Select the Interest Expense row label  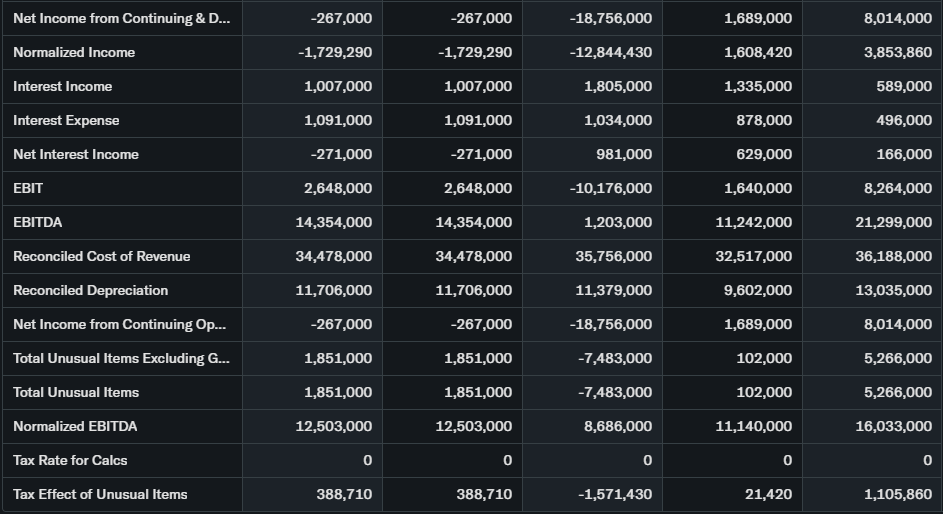[66, 120]
